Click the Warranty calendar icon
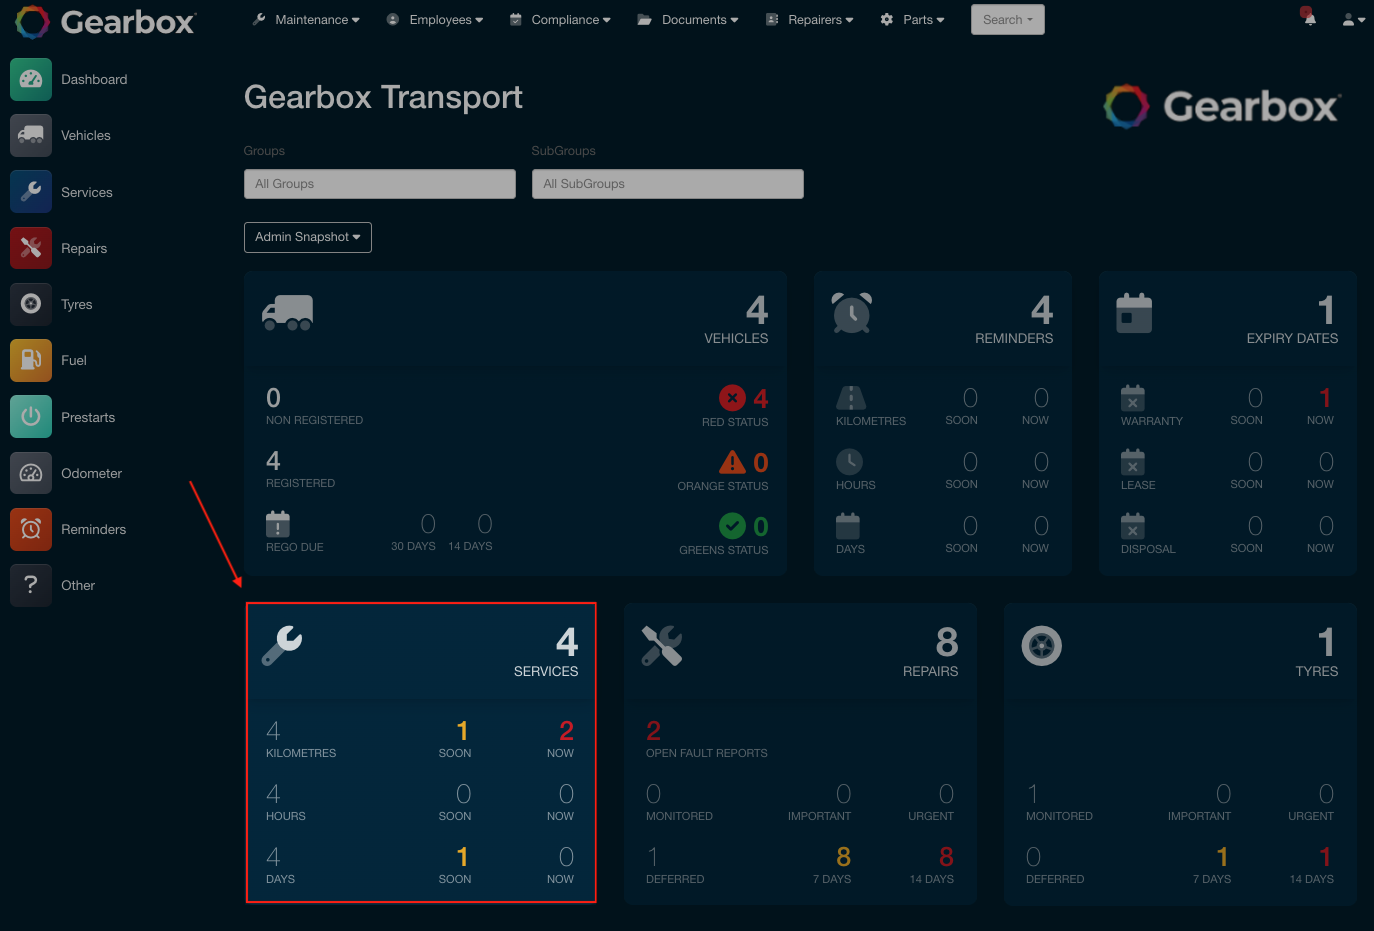 coord(1133,398)
